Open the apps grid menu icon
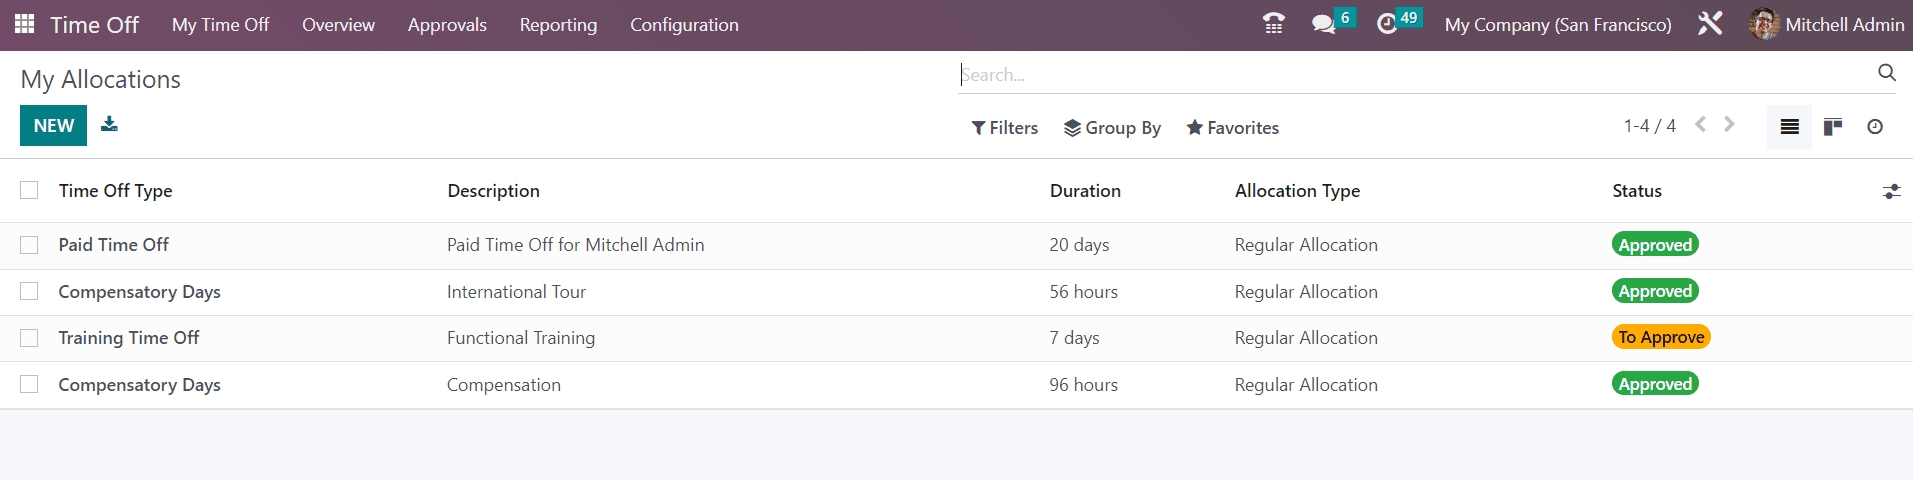This screenshot has height=480, width=1913. click(25, 24)
